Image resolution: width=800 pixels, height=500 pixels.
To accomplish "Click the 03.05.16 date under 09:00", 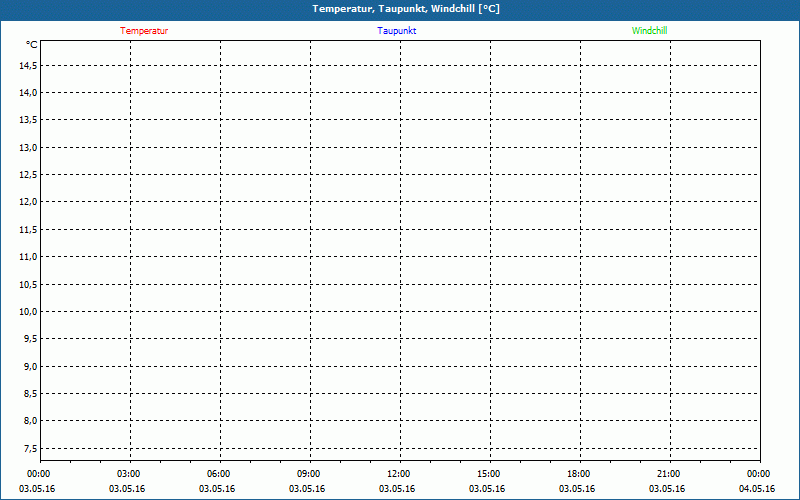I will pos(307,489).
